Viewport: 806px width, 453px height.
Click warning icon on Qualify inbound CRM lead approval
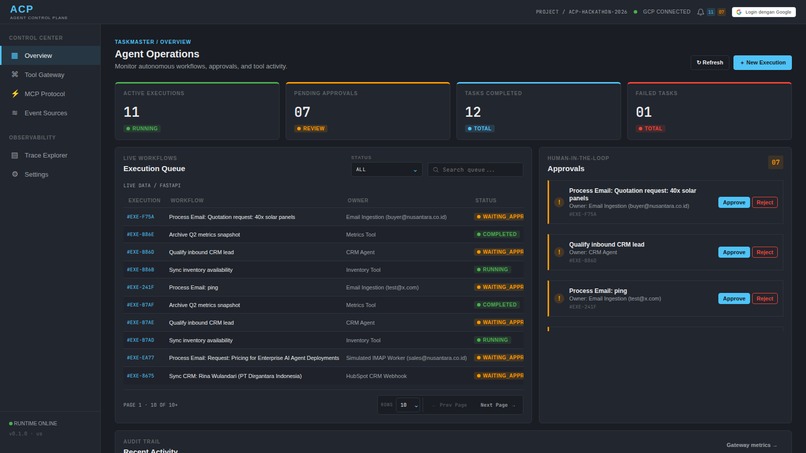pos(559,252)
